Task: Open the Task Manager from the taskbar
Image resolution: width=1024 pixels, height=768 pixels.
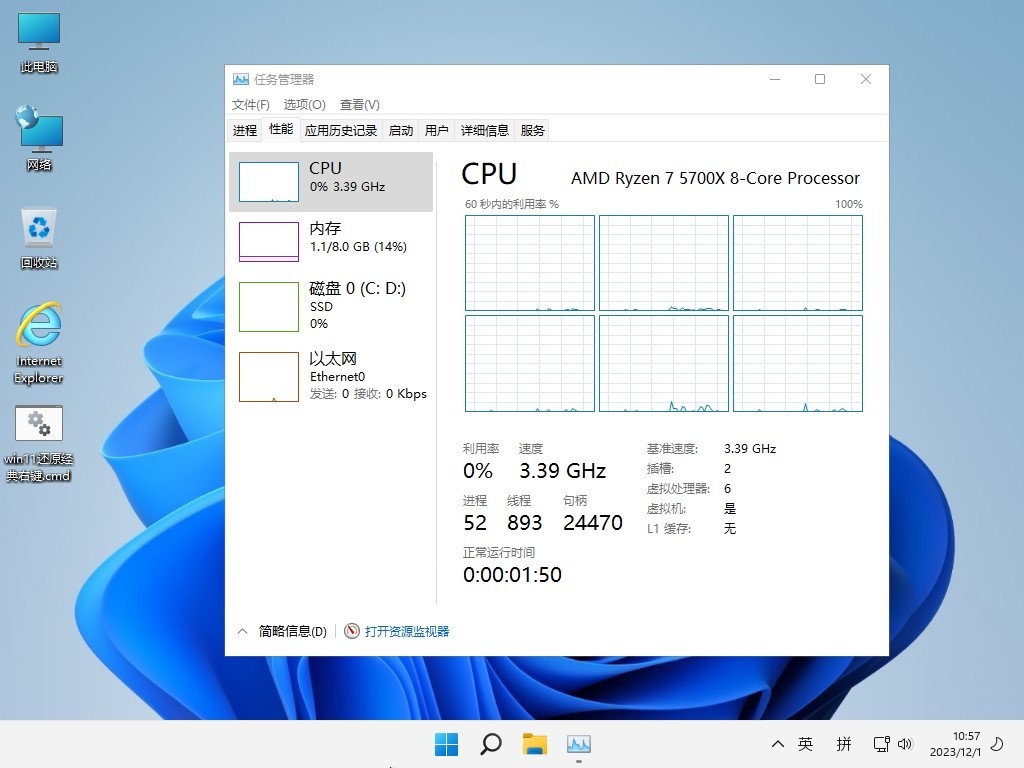Action: pyautogui.click(x=580, y=744)
